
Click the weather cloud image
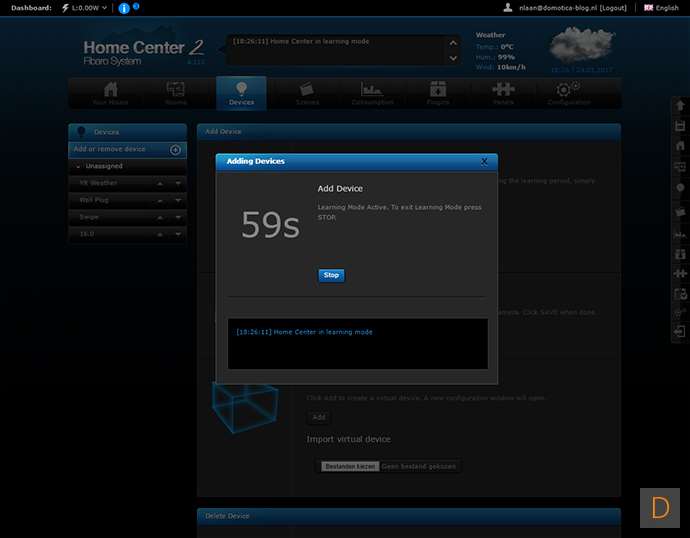(x=581, y=45)
